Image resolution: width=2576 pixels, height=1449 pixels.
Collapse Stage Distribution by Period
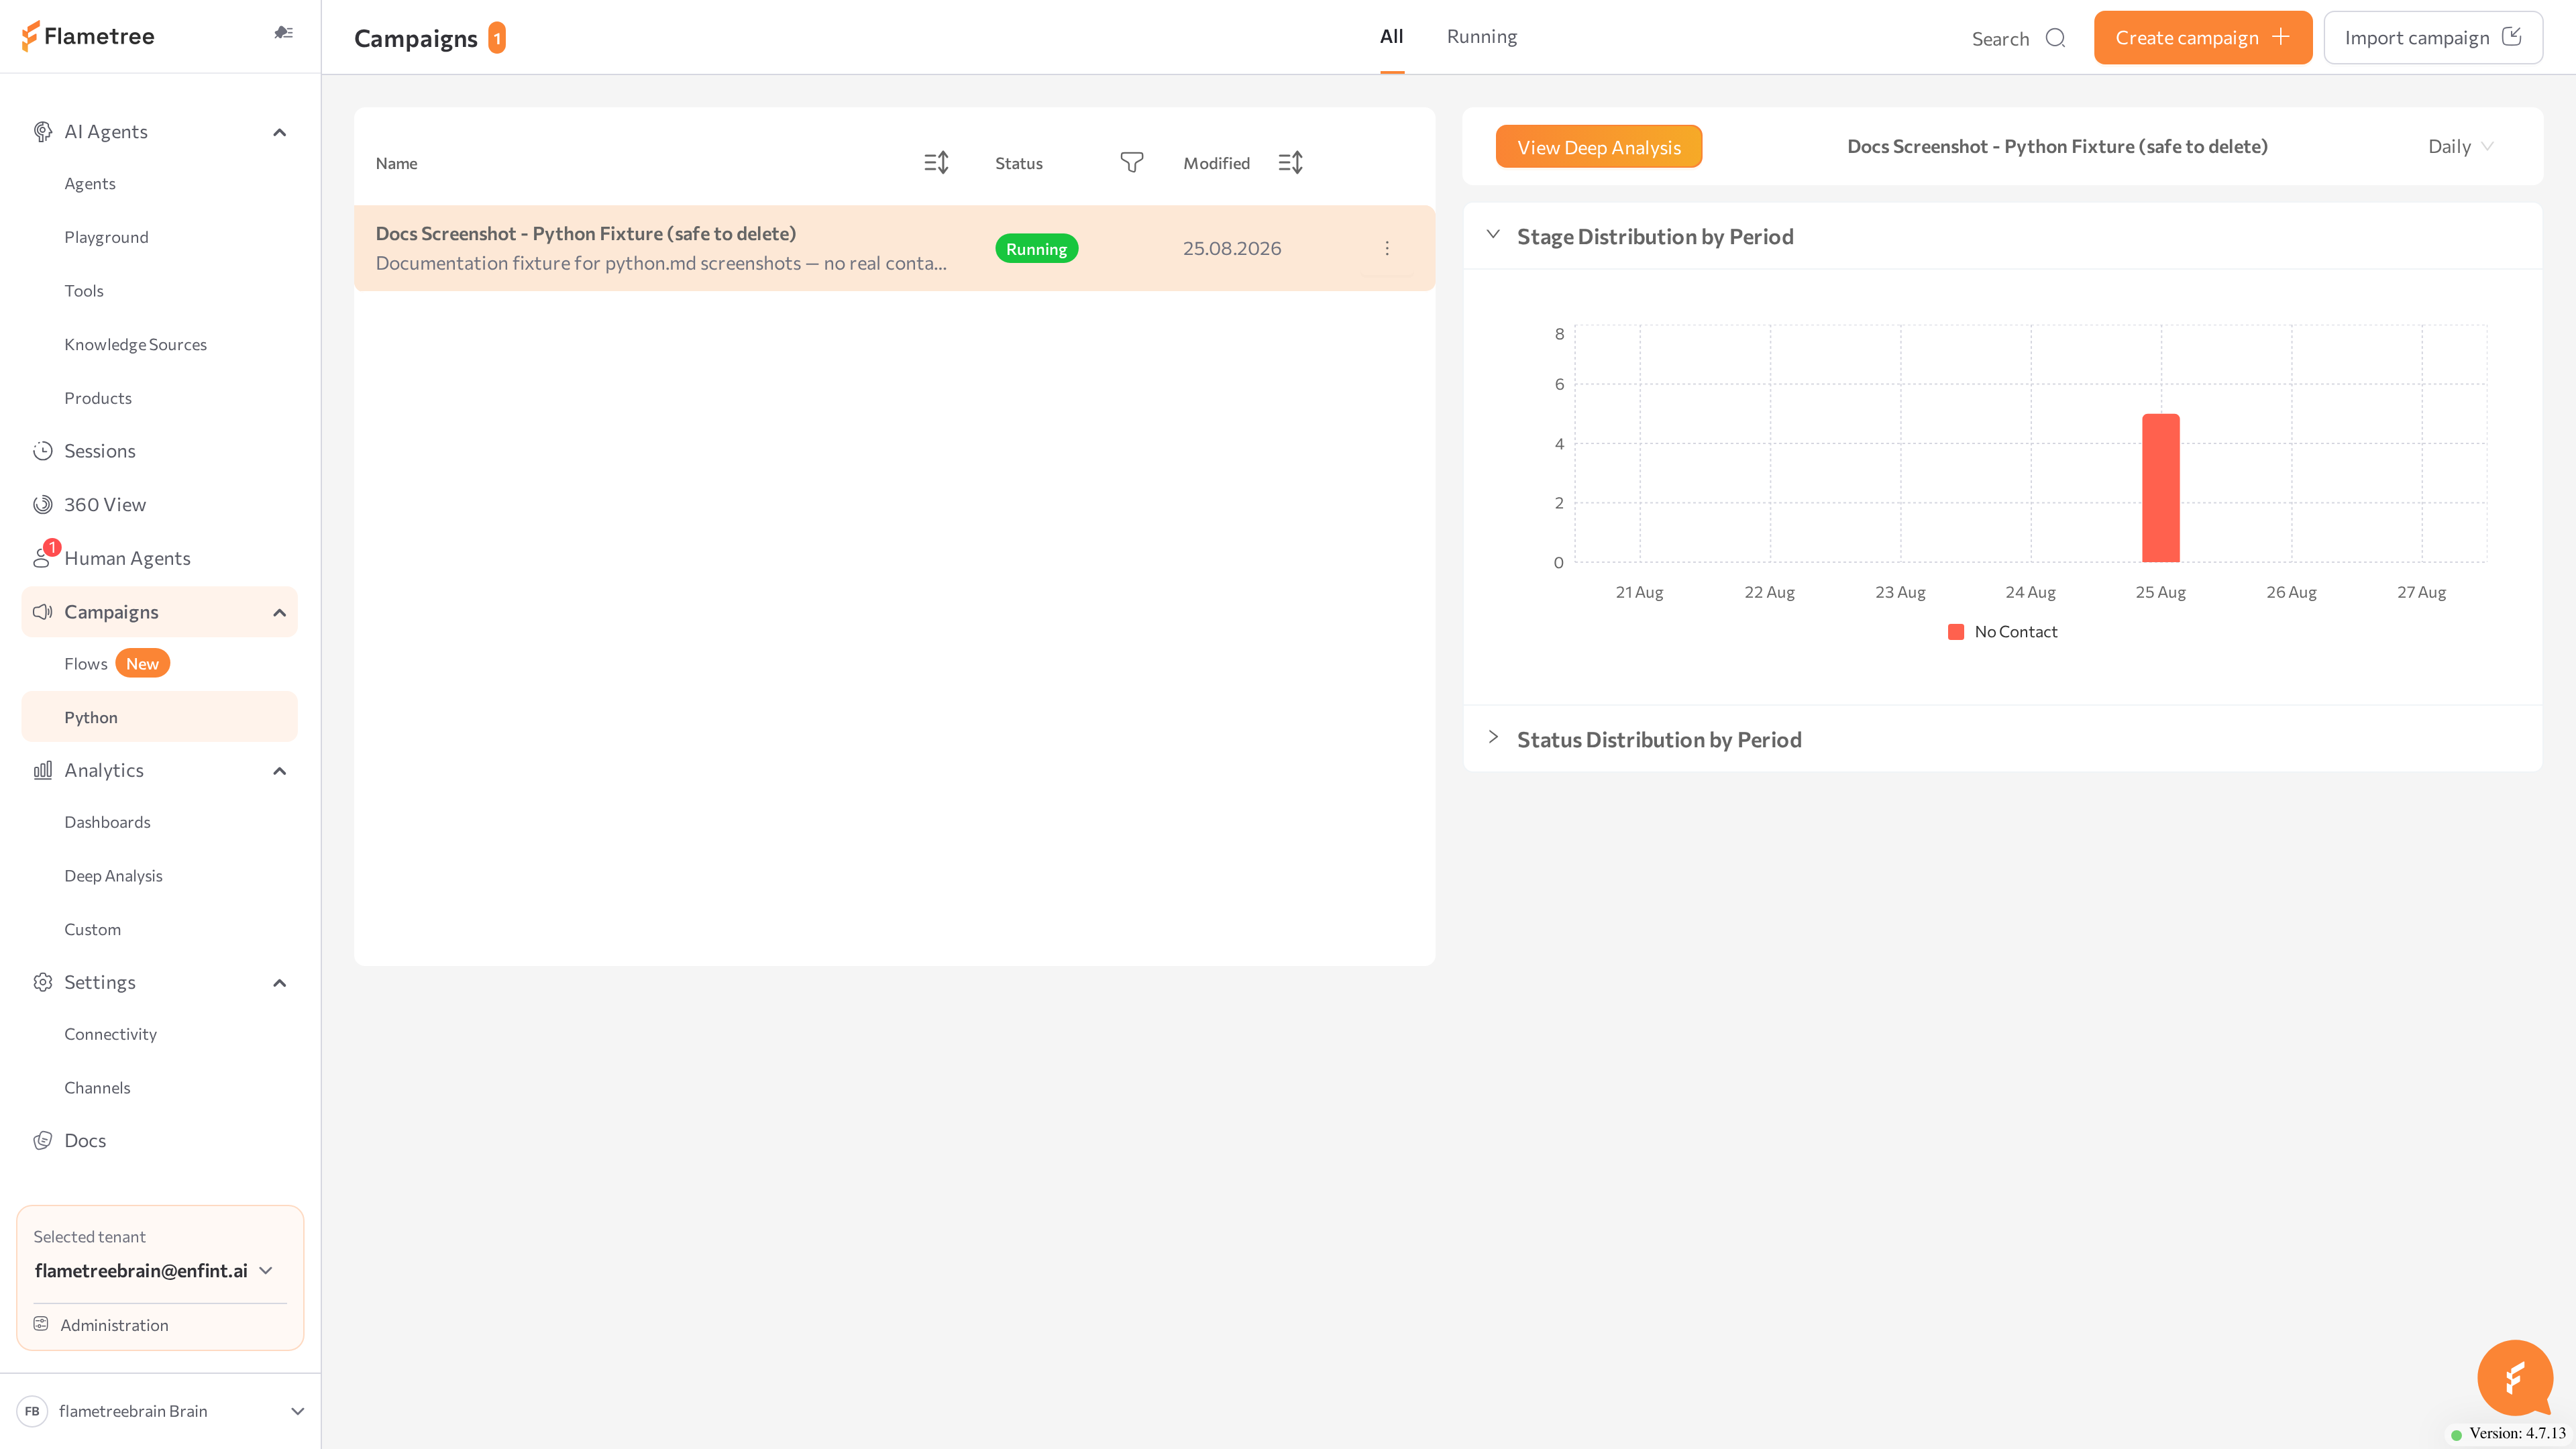pos(1493,234)
